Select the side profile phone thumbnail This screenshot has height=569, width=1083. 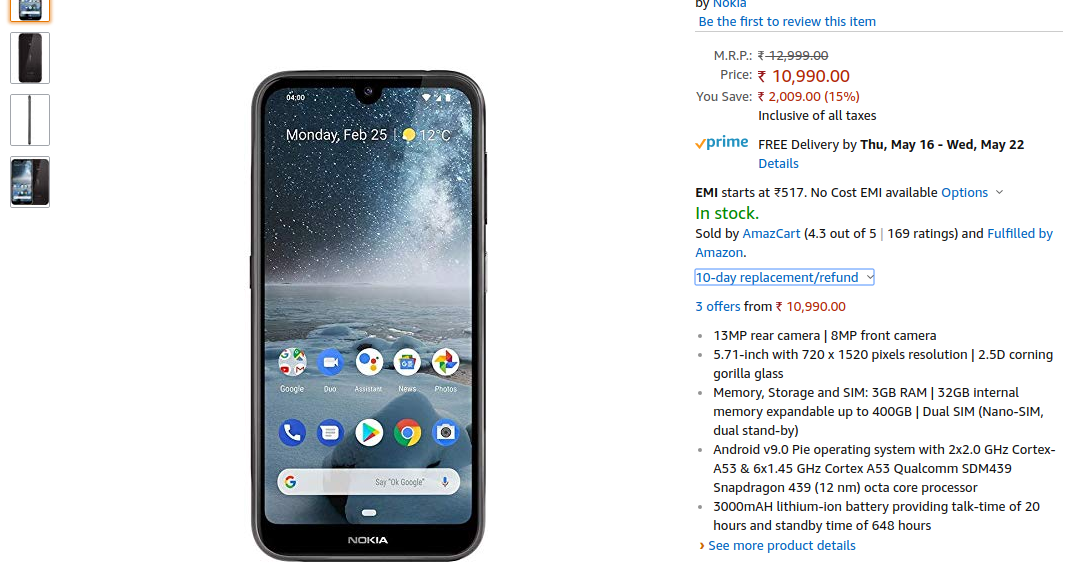(x=30, y=120)
